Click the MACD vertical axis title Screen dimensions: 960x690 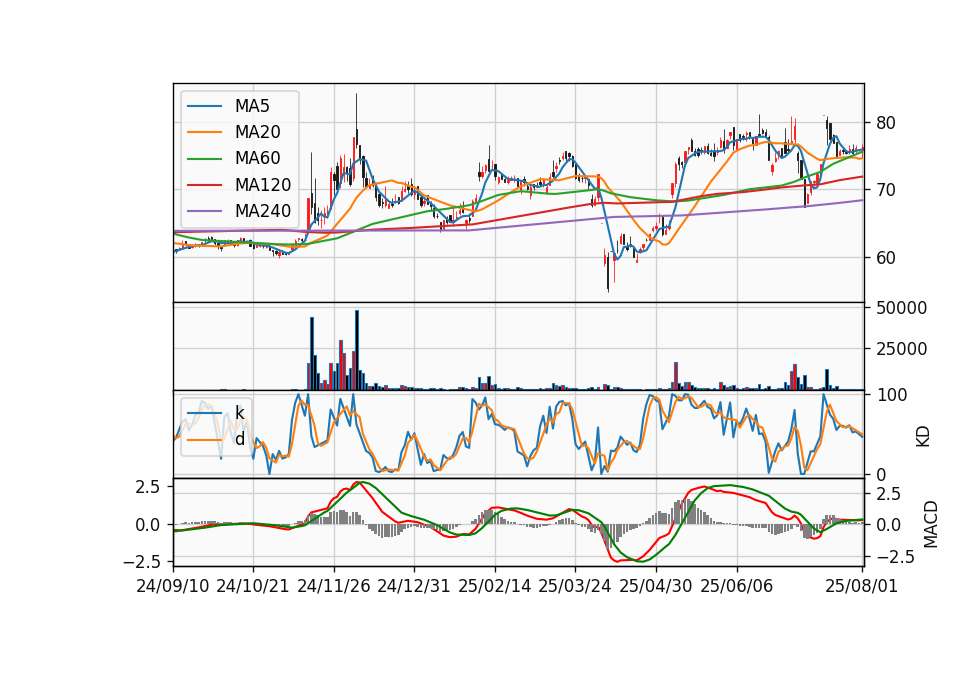point(931,524)
